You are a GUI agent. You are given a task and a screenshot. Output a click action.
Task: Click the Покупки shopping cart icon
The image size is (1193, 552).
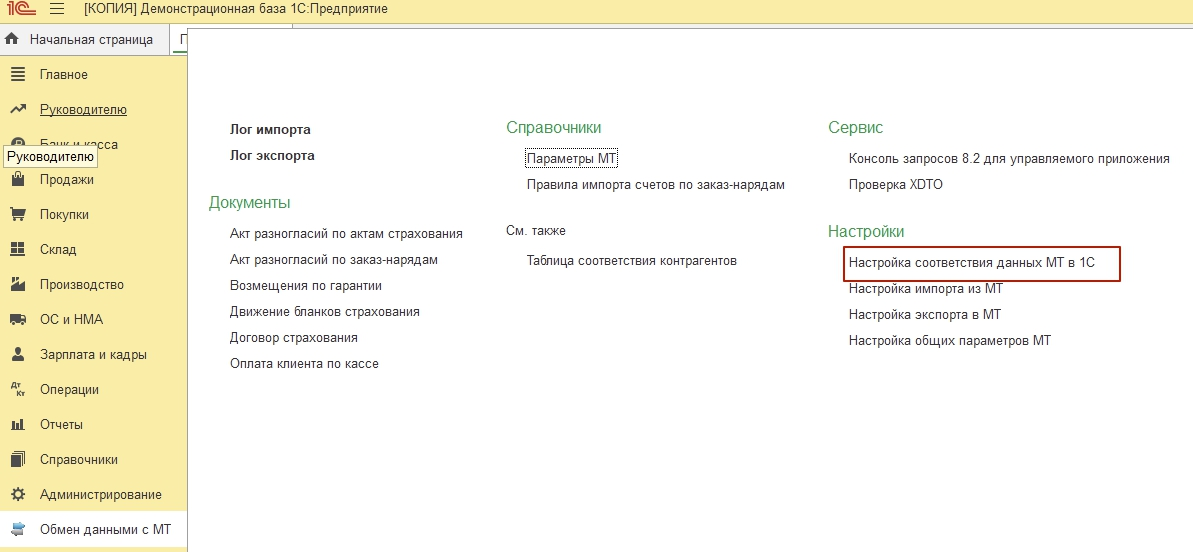coord(17,215)
